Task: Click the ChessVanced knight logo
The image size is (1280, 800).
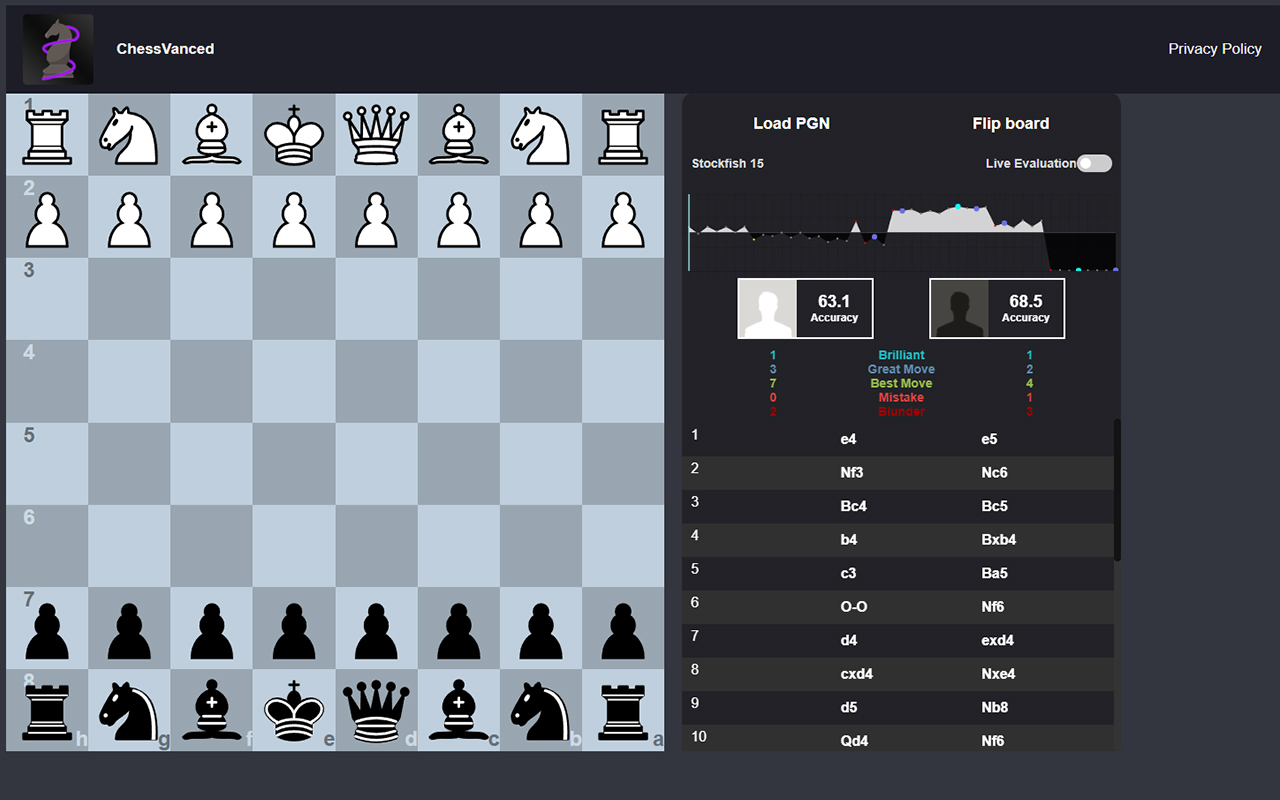Action: click(x=57, y=48)
